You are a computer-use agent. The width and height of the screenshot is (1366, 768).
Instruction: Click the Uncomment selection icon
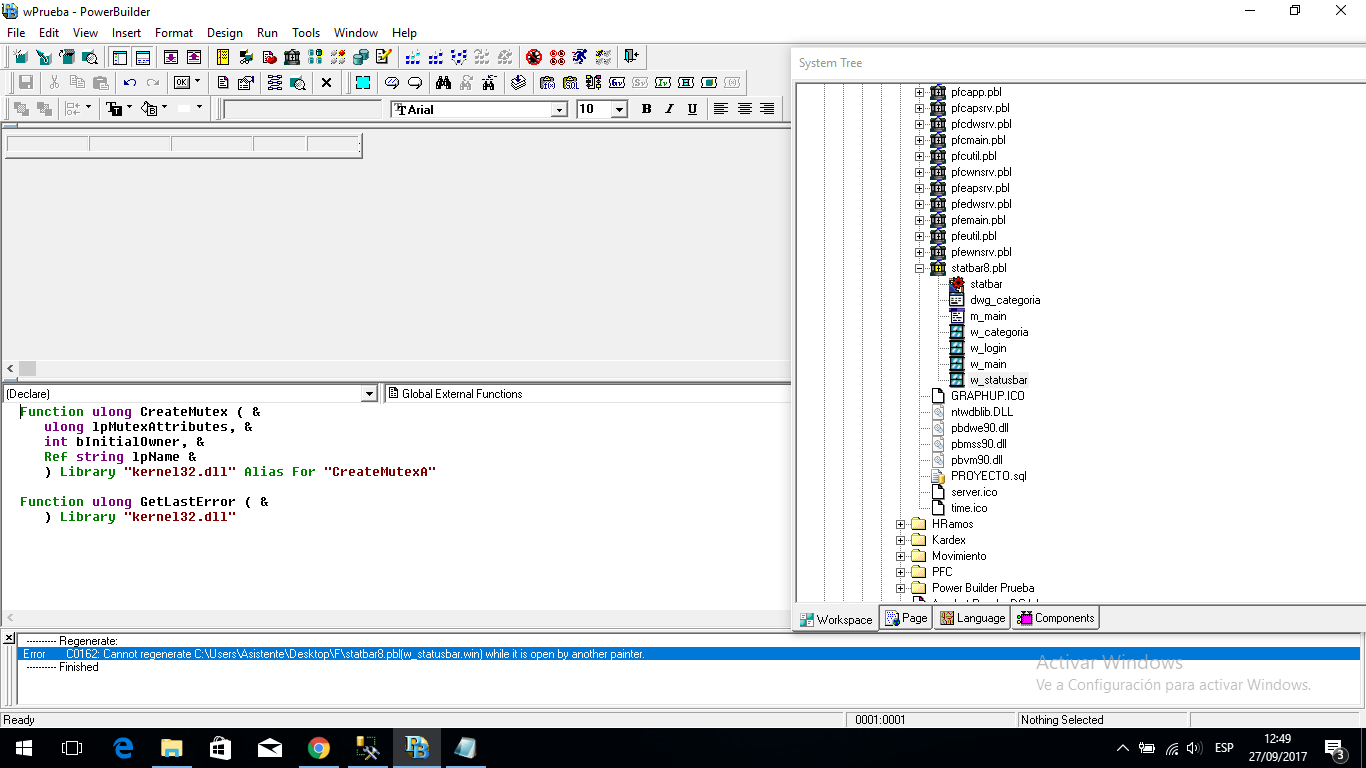pos(415,83)
